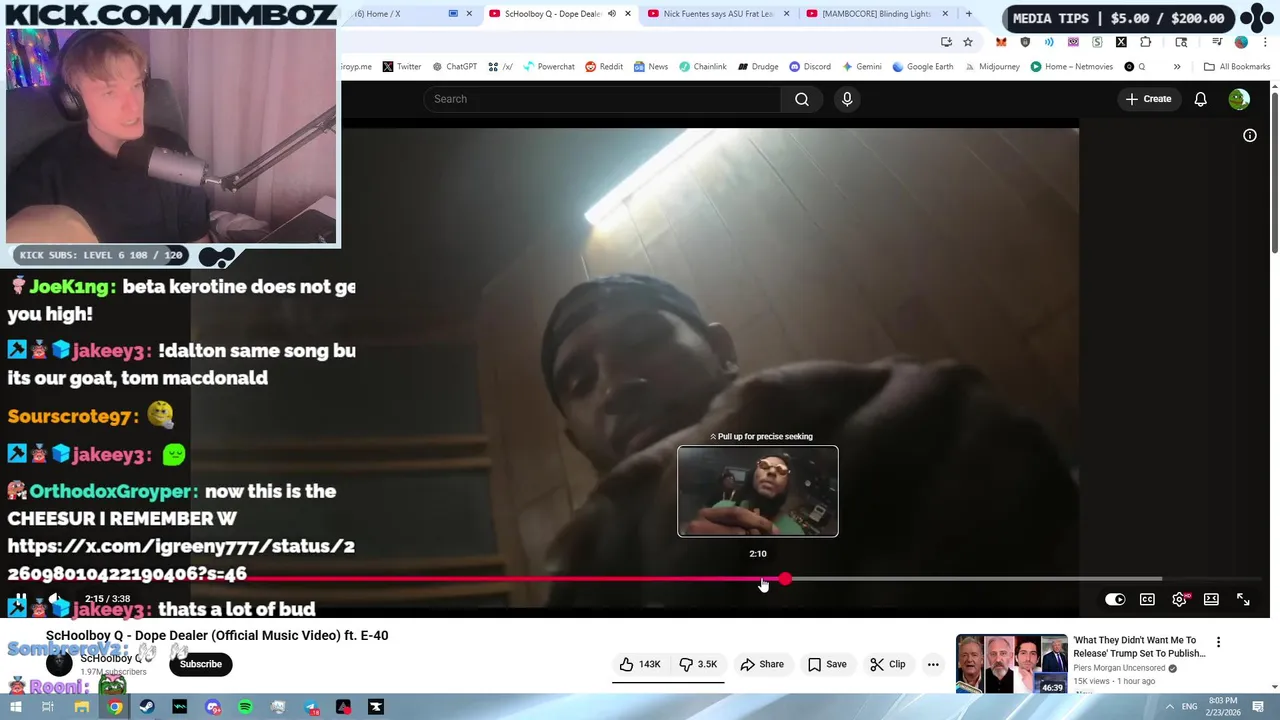Click the video info card icon

click(1250, 136)
